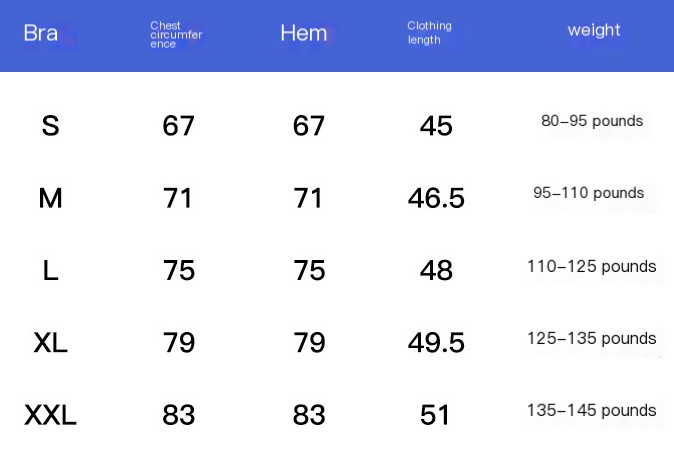This screenshot has width=674, height=457.
Task: Select size L row label
Action: (50, 271)
